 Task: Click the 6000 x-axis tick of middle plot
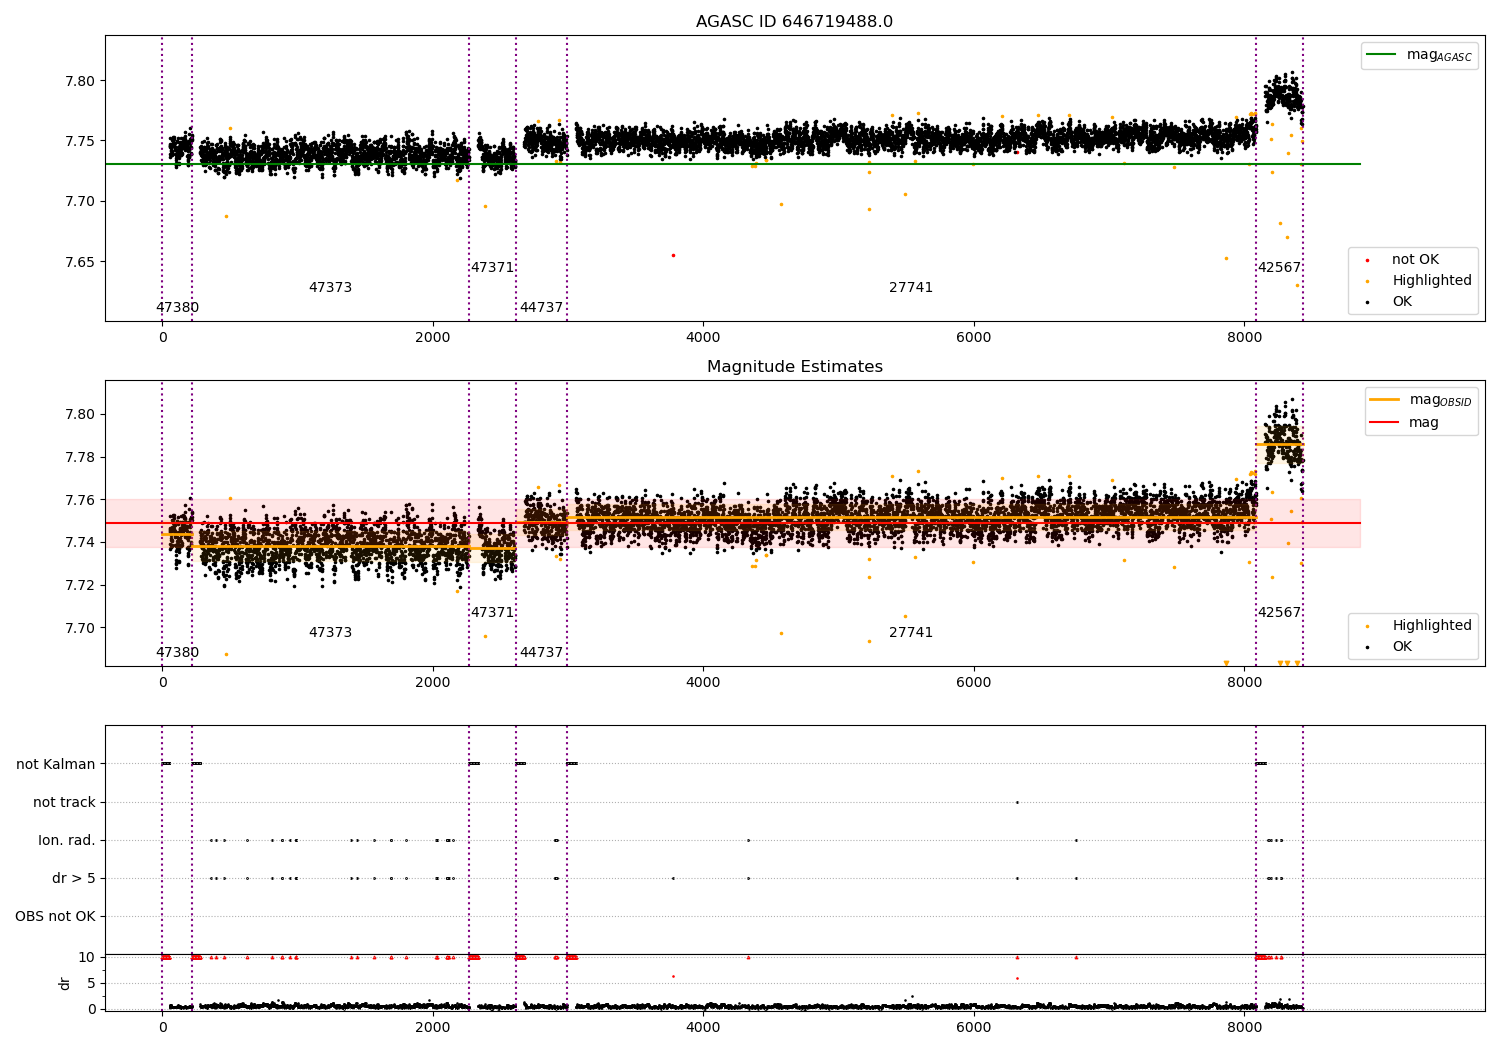click(x=973, y=682)
